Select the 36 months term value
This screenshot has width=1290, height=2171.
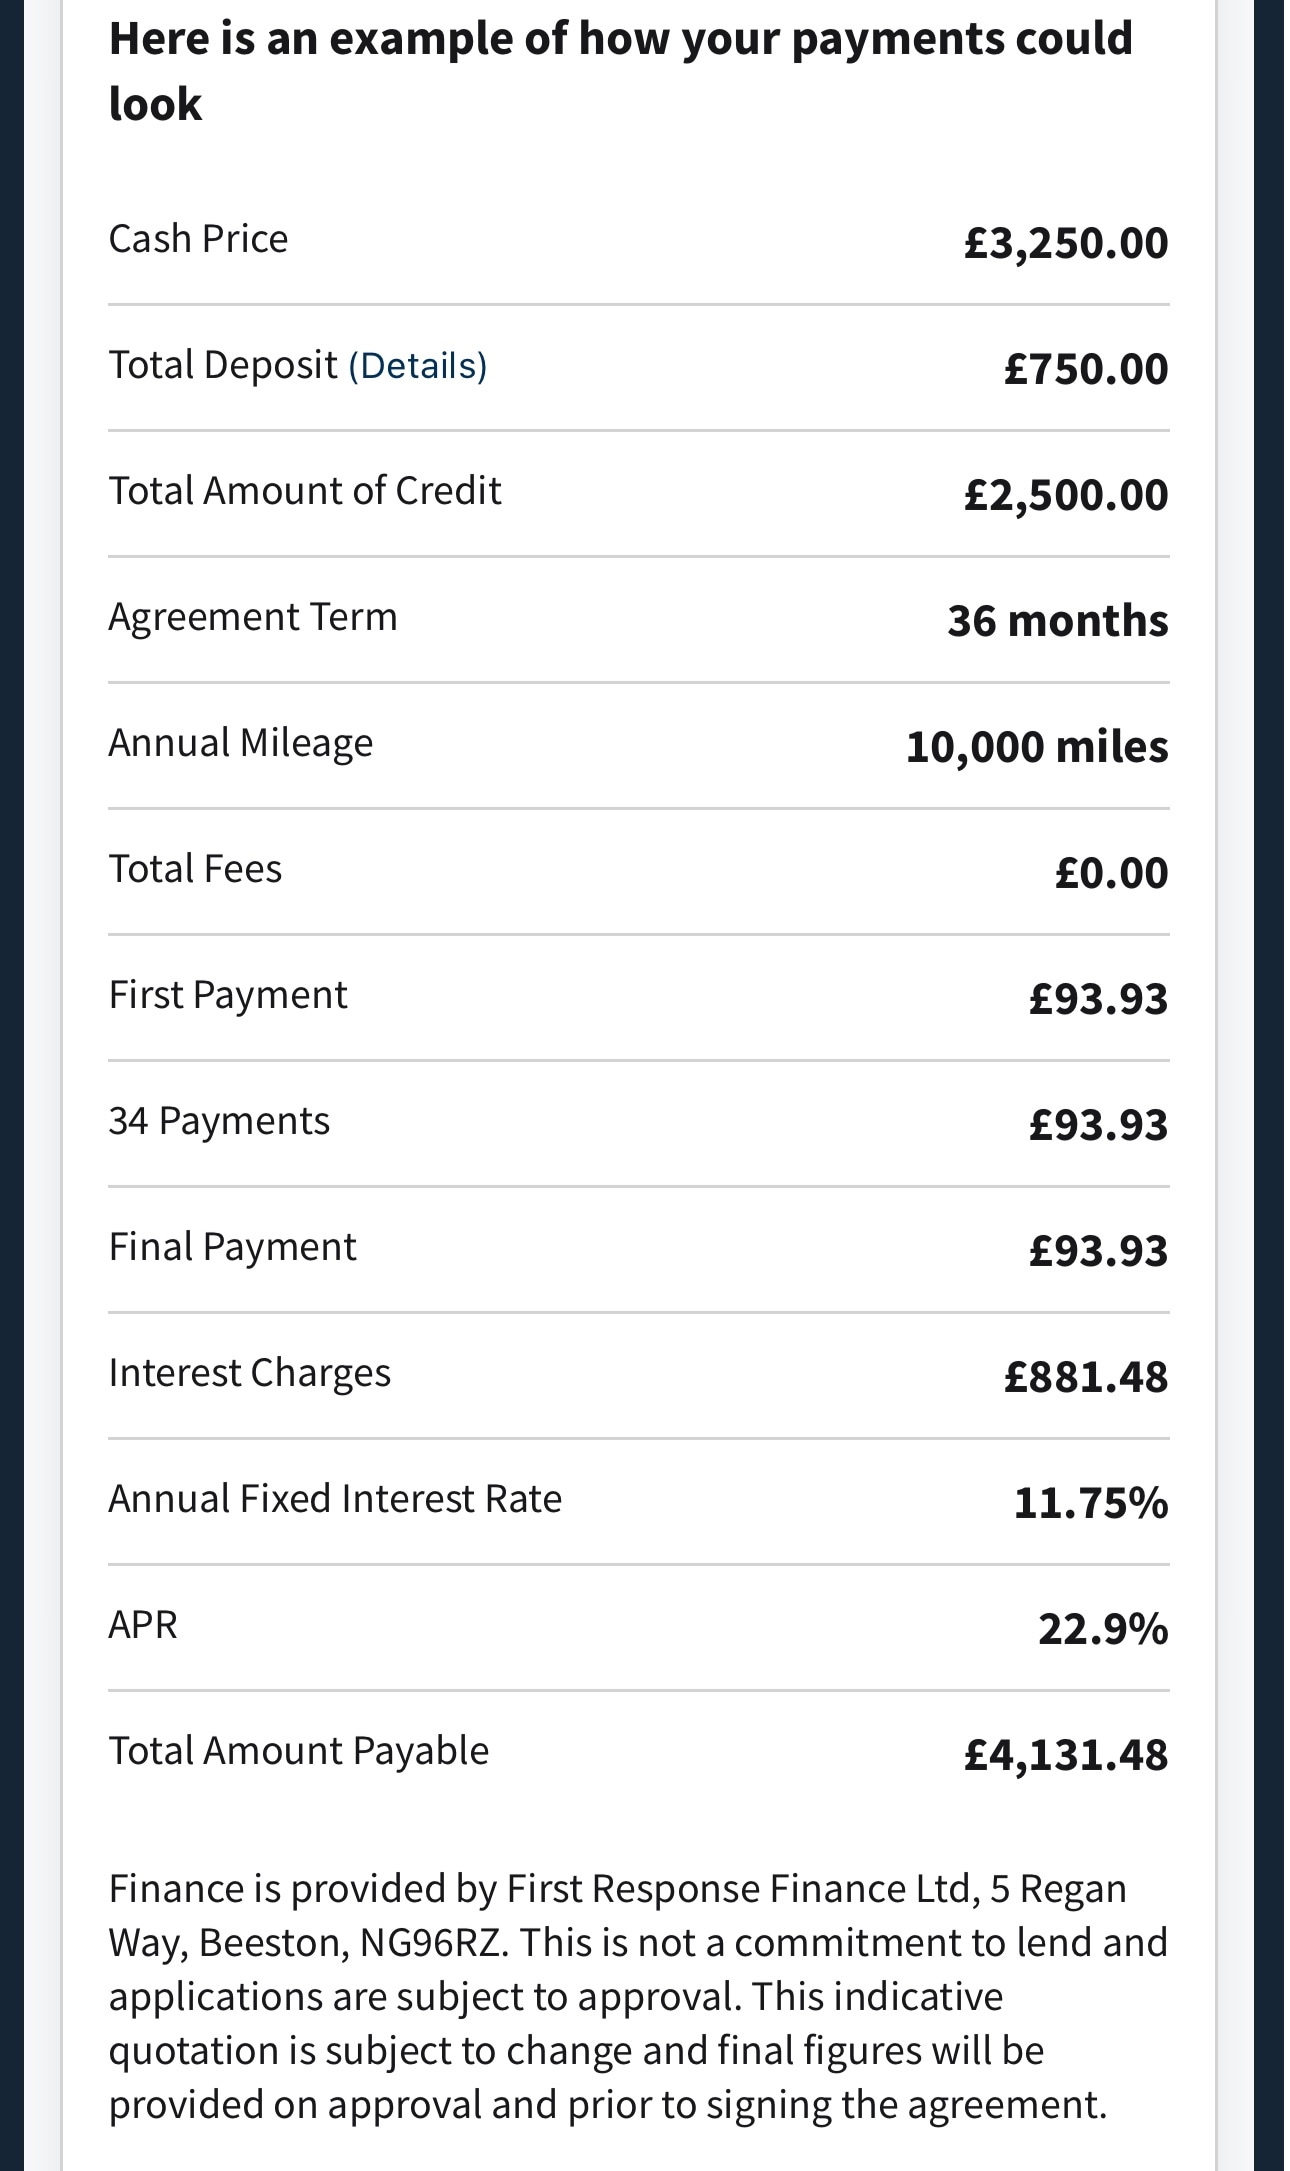pyautogui.click(x=1057, y=621)
